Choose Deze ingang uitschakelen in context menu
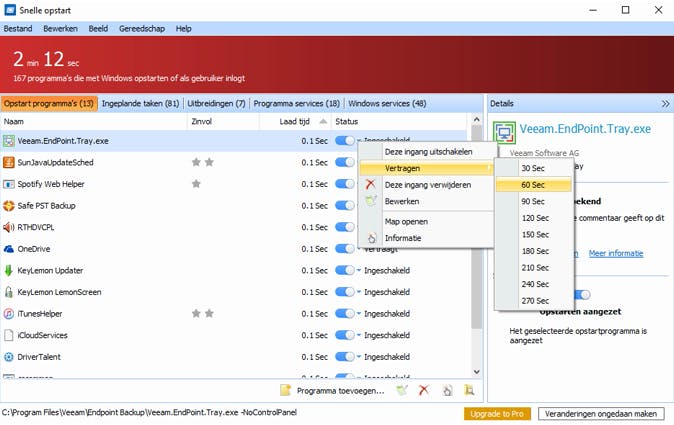 coord(428,152)
